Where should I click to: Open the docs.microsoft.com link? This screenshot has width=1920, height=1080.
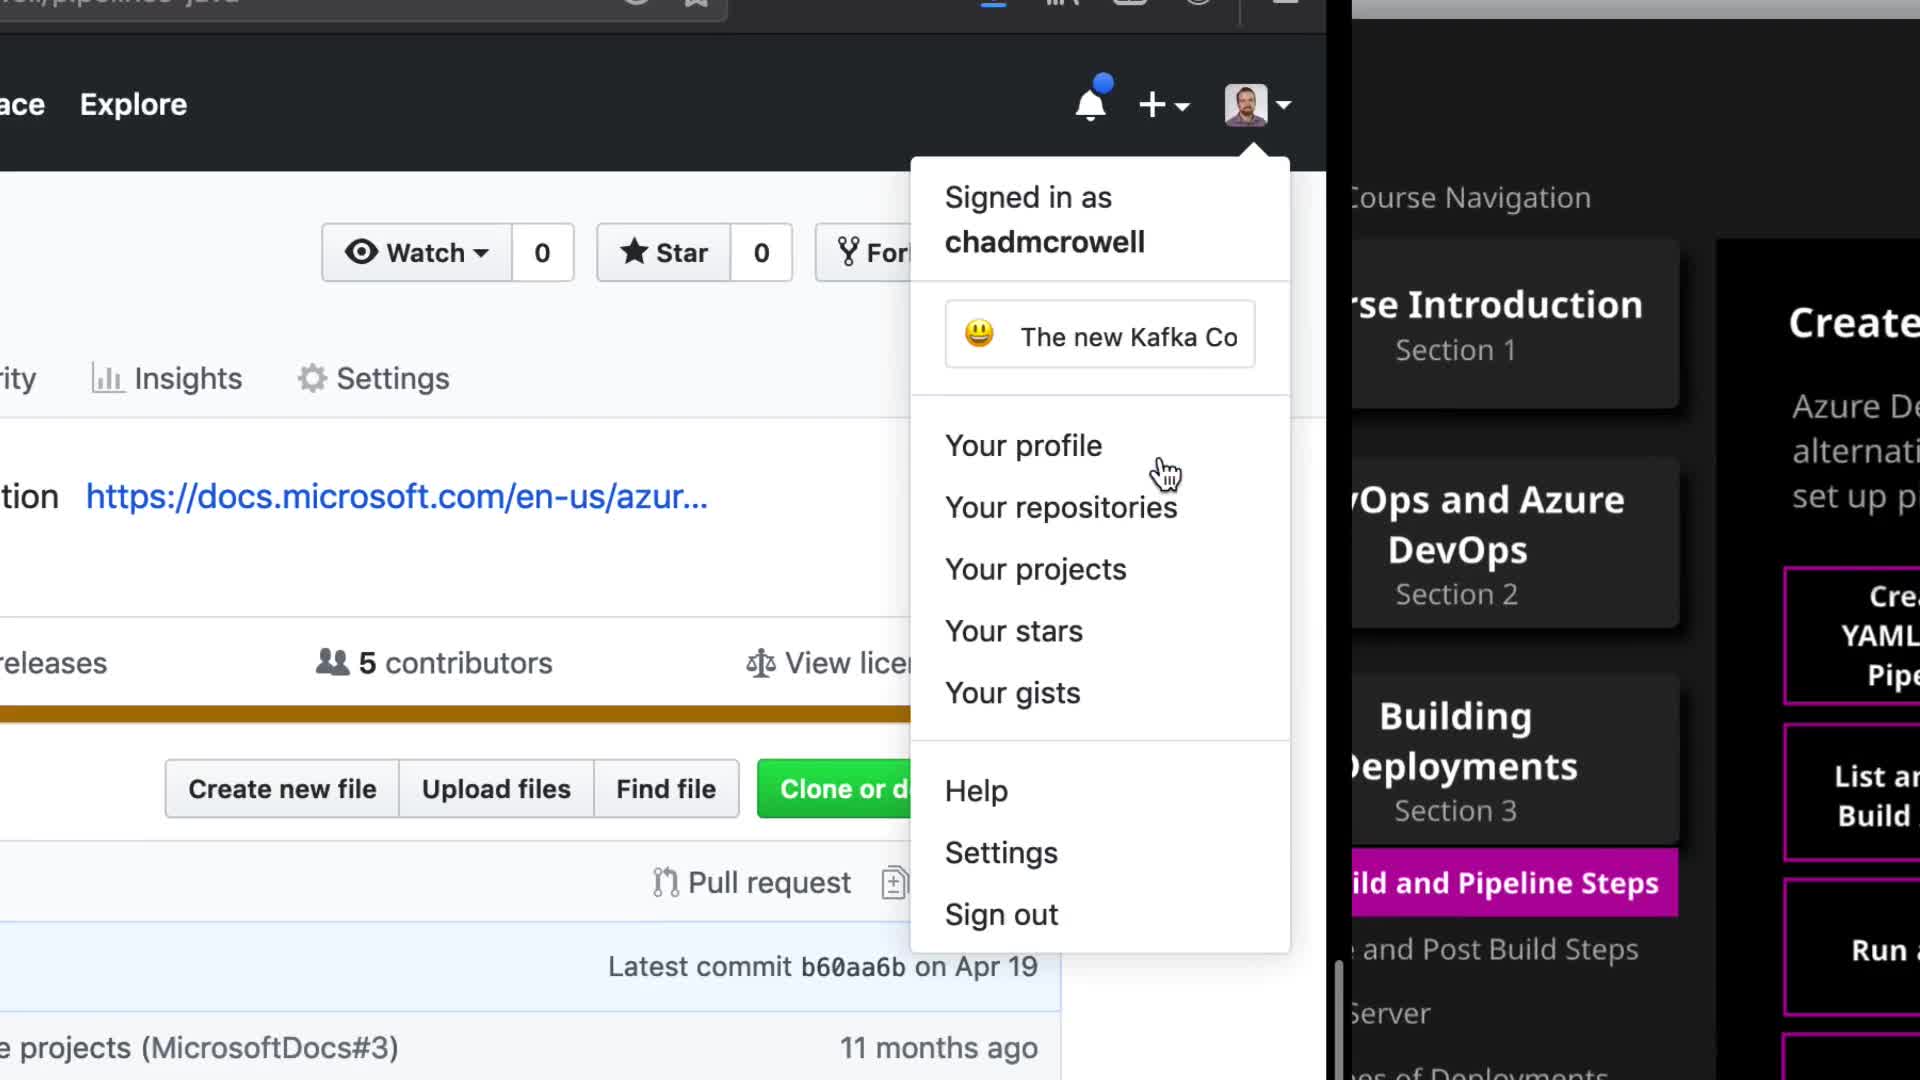(396, 496)
